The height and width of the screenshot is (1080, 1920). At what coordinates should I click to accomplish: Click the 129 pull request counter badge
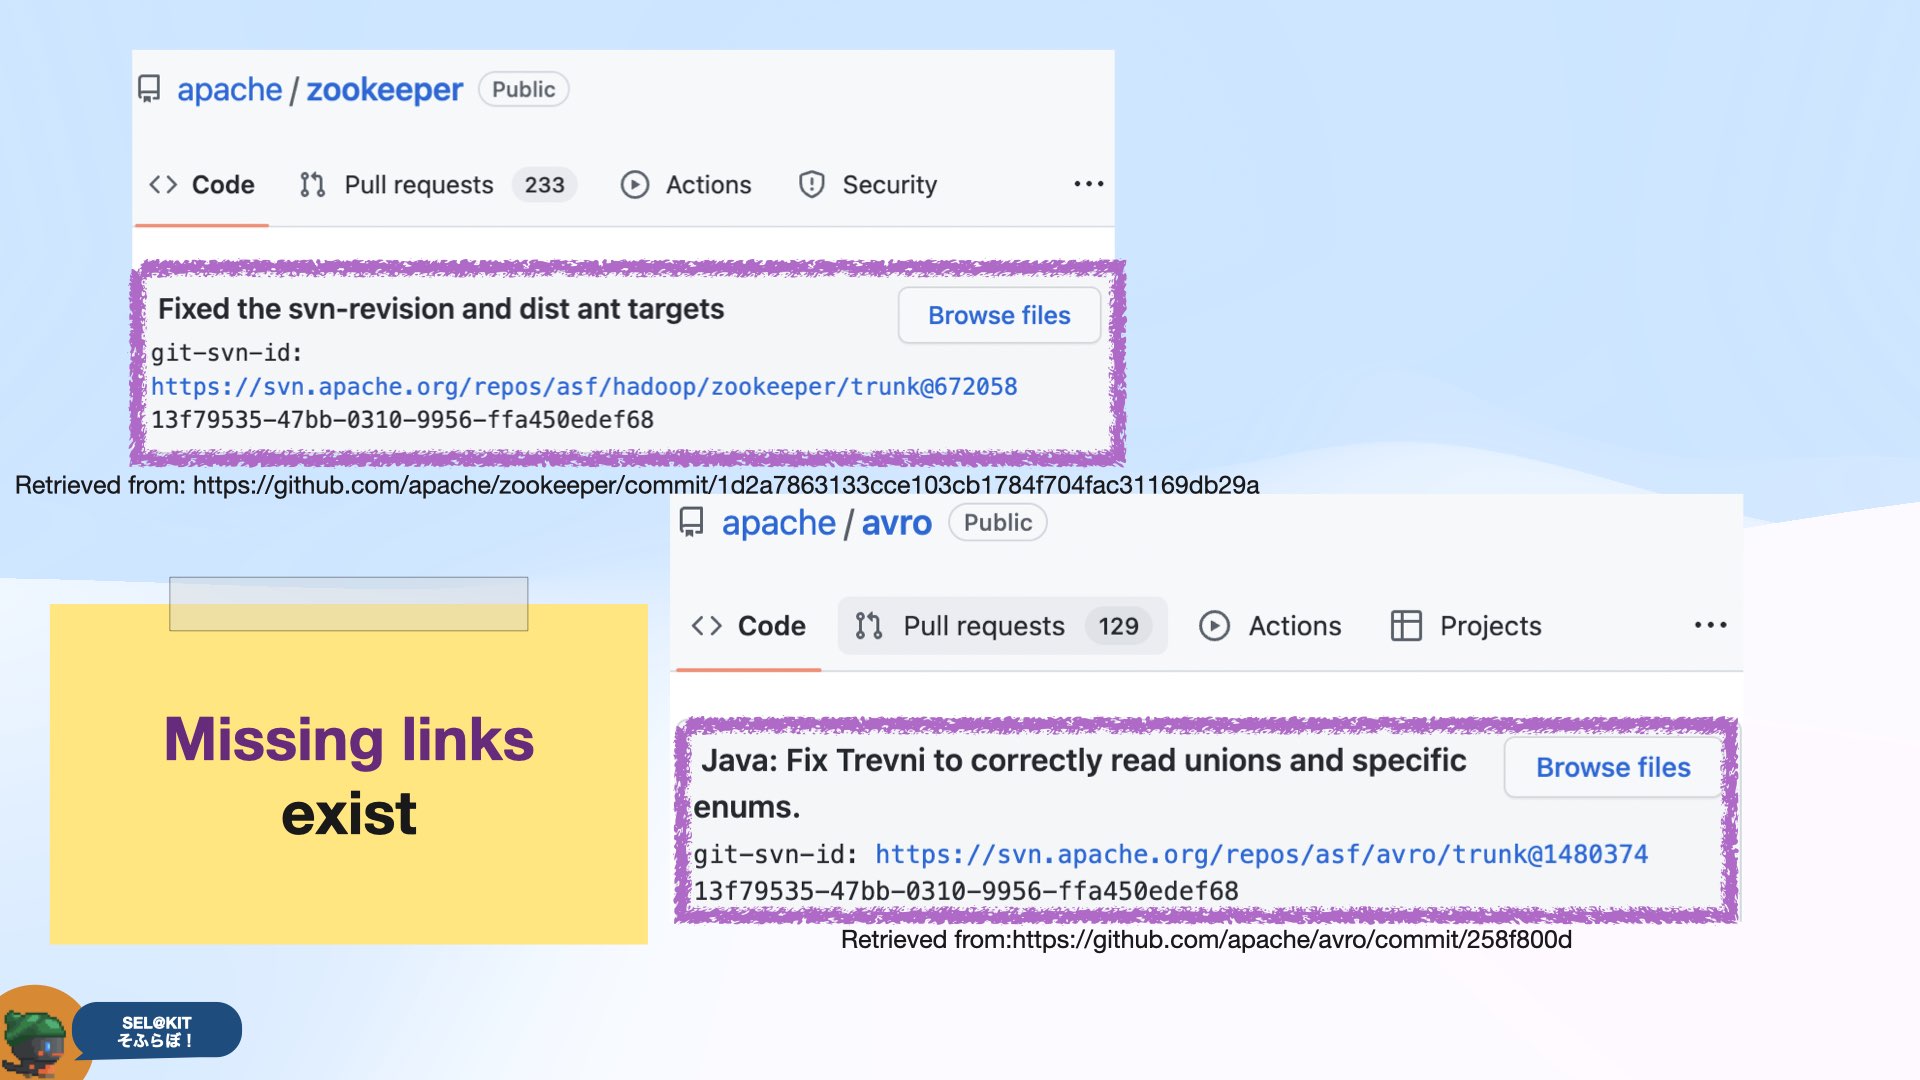[x=1118, y=626]
